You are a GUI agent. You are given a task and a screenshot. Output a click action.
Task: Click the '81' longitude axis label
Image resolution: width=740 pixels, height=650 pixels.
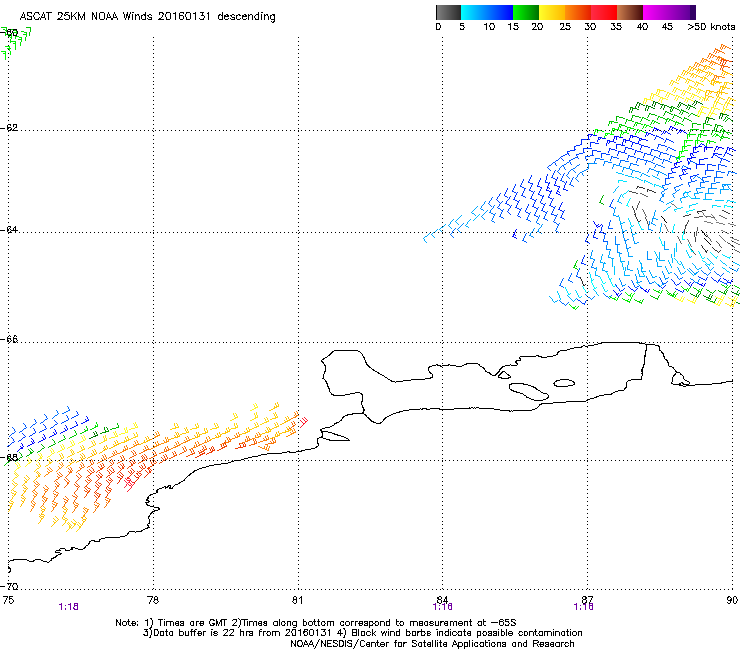click(297, 600)
